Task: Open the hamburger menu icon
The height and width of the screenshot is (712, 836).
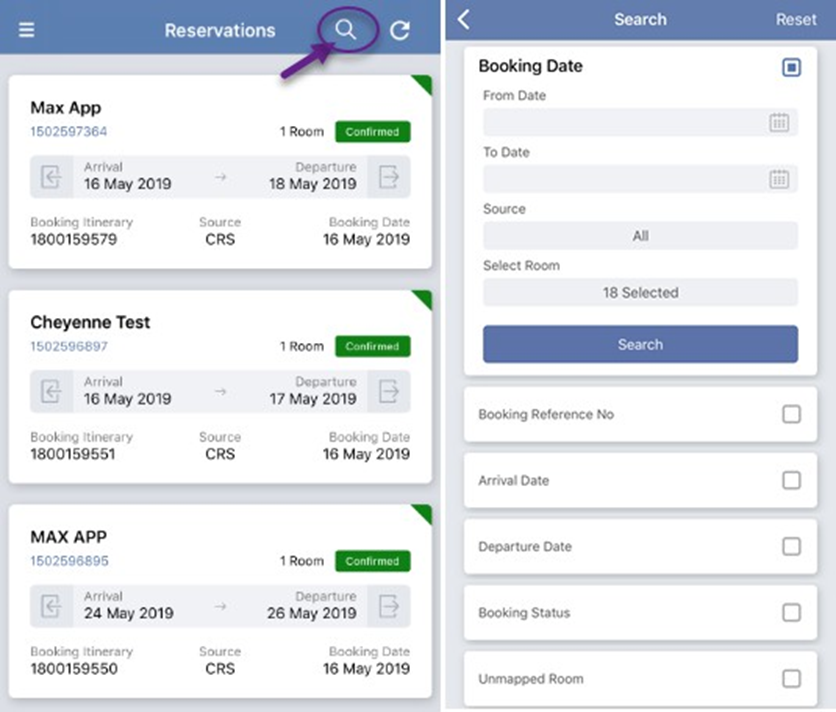Action: (26, 30)
